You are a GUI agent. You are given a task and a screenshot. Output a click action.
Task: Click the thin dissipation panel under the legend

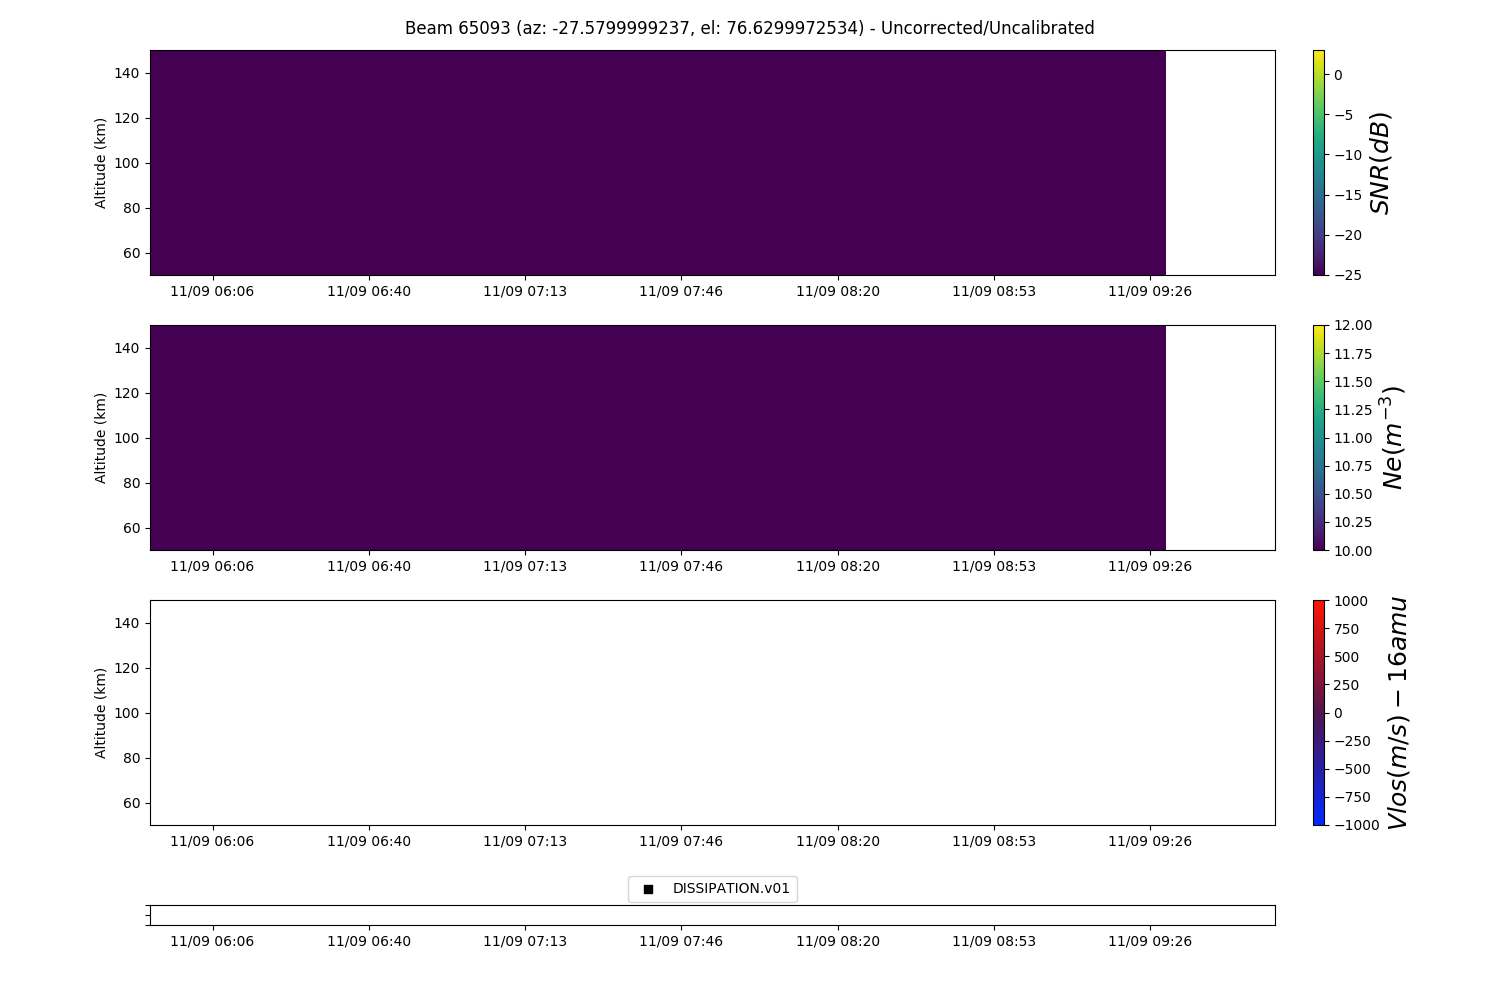712,915
